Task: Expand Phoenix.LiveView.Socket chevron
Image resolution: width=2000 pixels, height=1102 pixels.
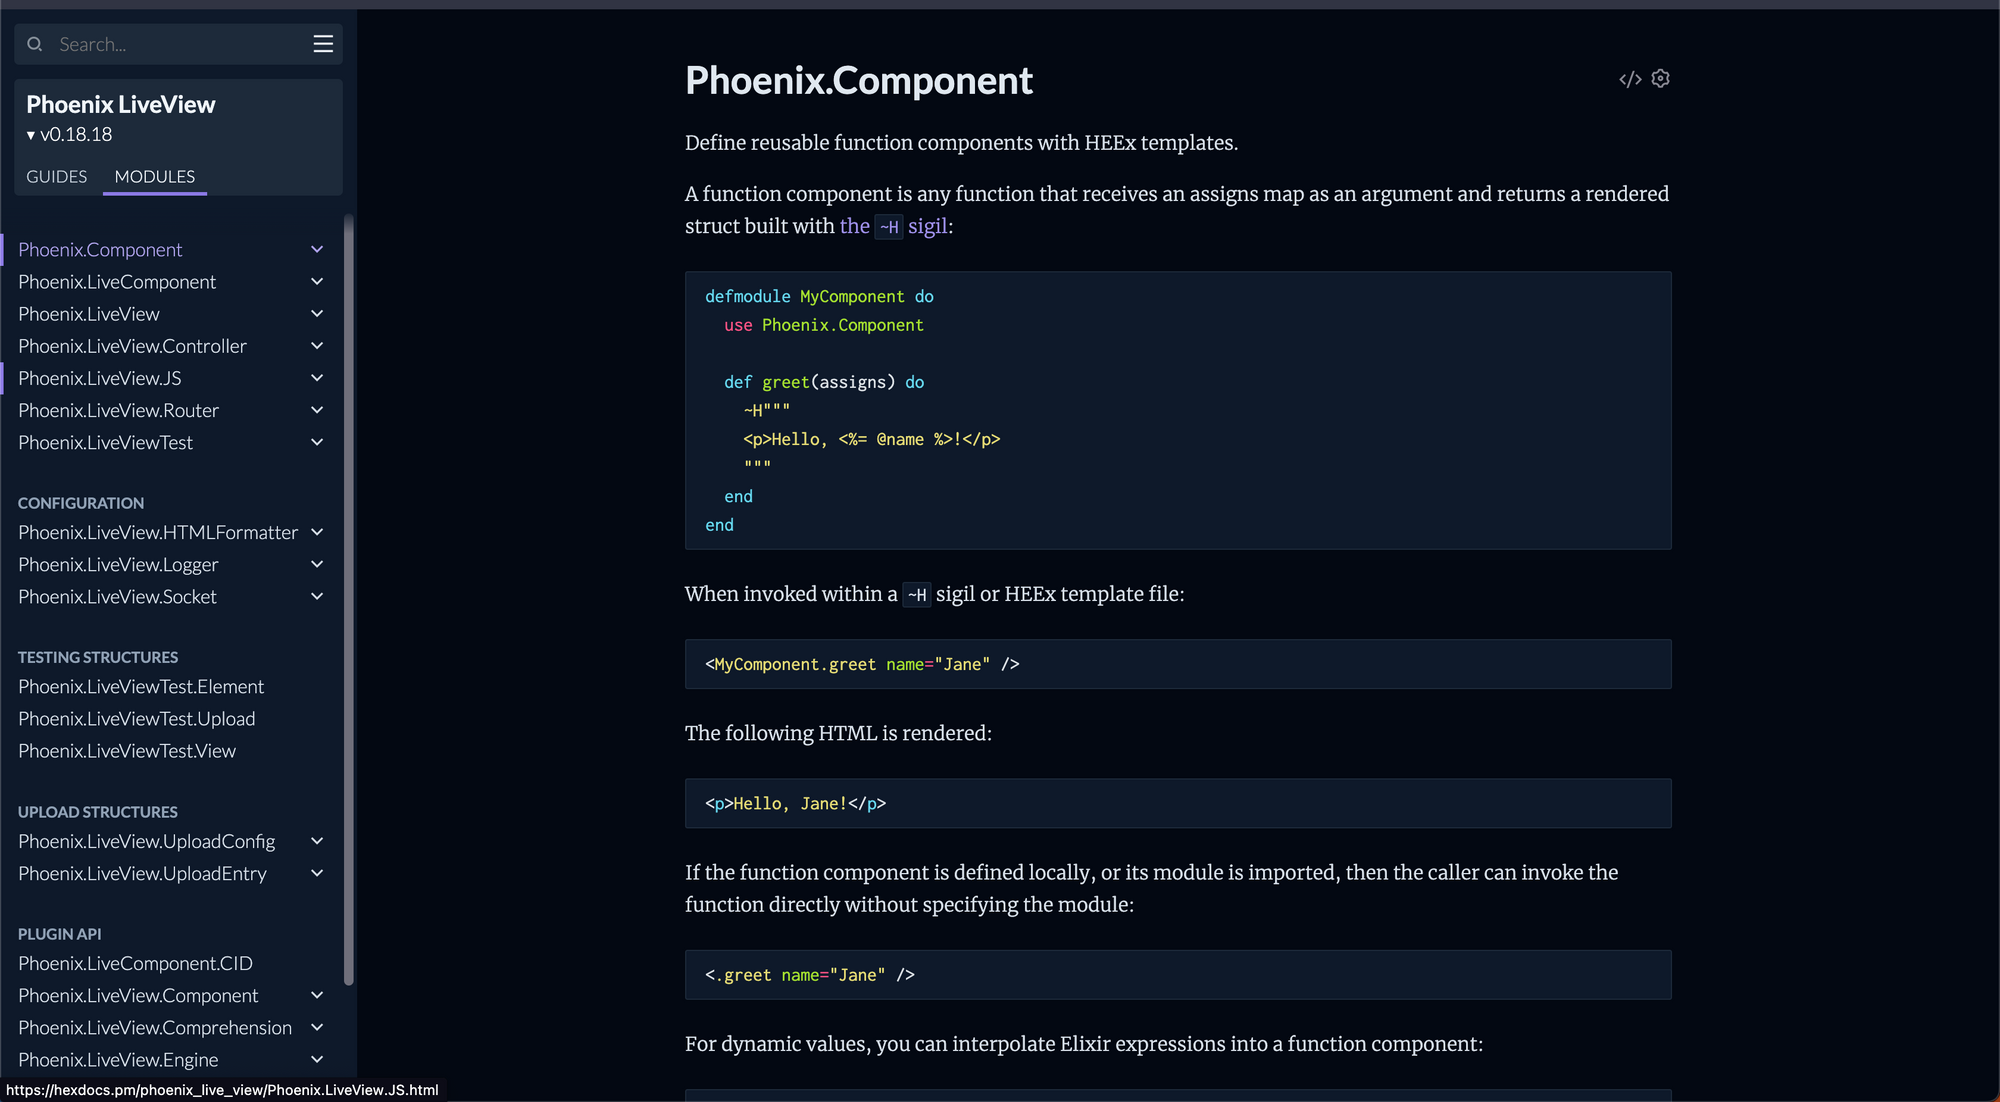Action: click(317, 596)
